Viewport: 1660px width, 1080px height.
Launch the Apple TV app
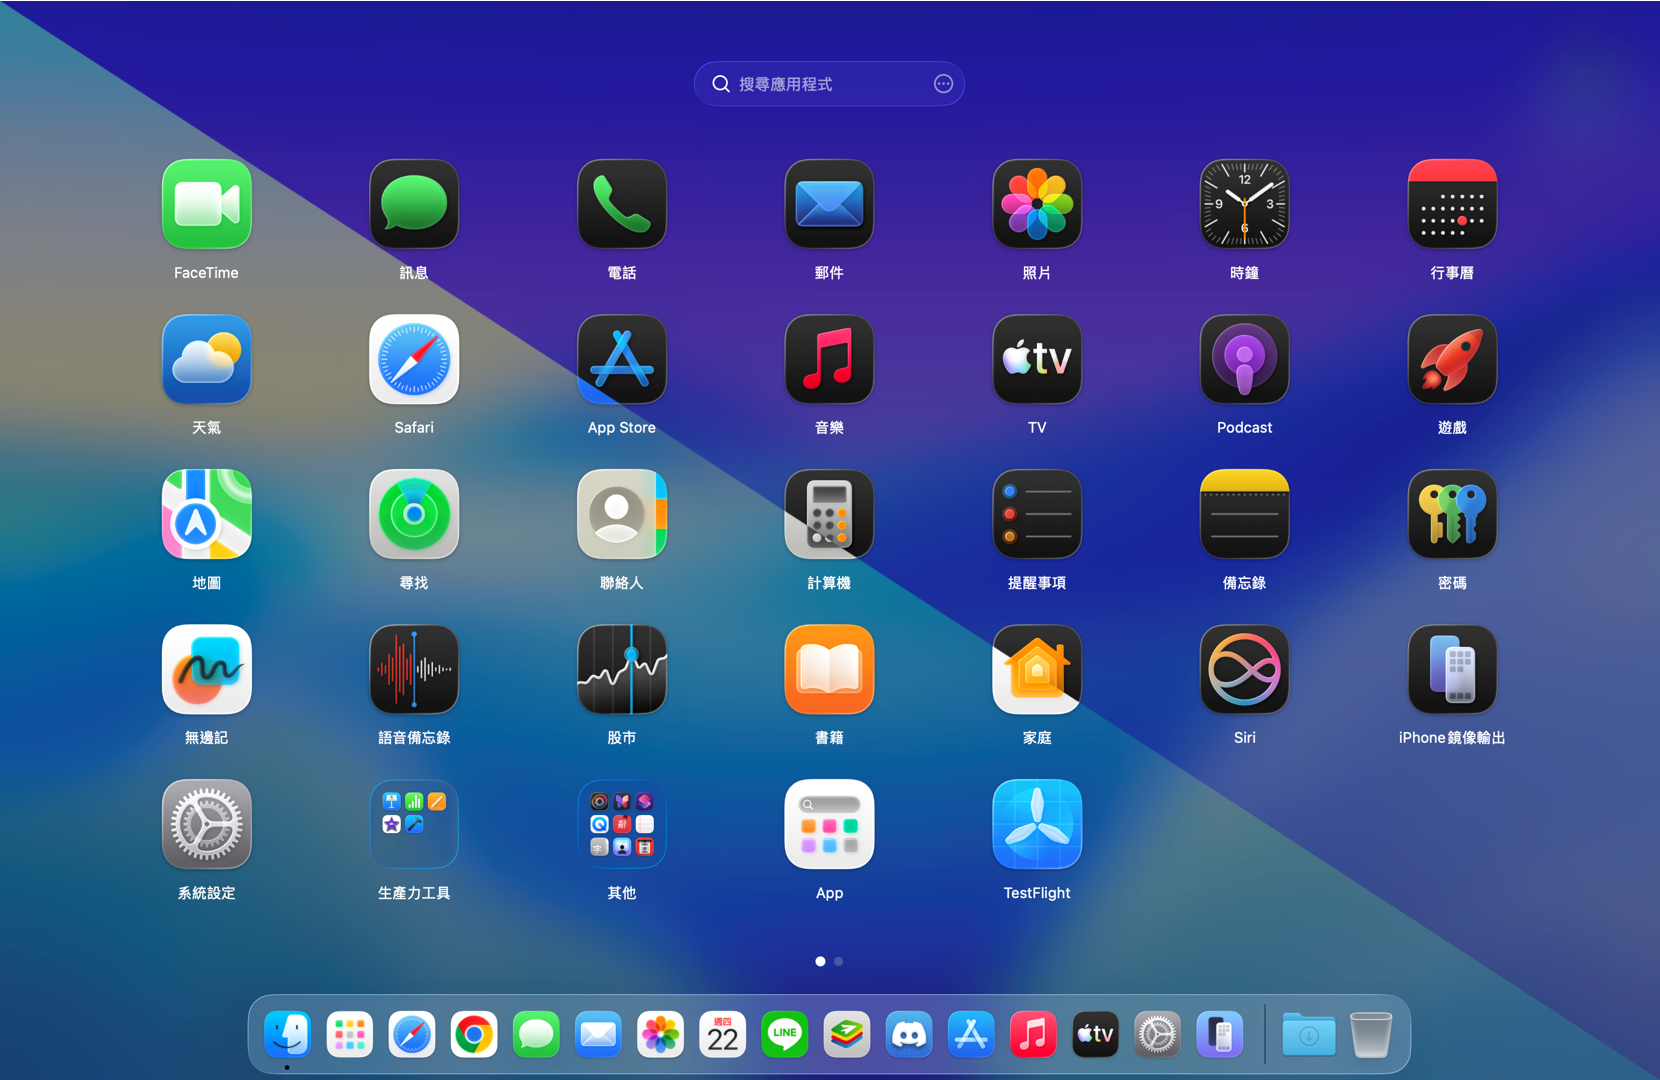tap(1036, 360)
